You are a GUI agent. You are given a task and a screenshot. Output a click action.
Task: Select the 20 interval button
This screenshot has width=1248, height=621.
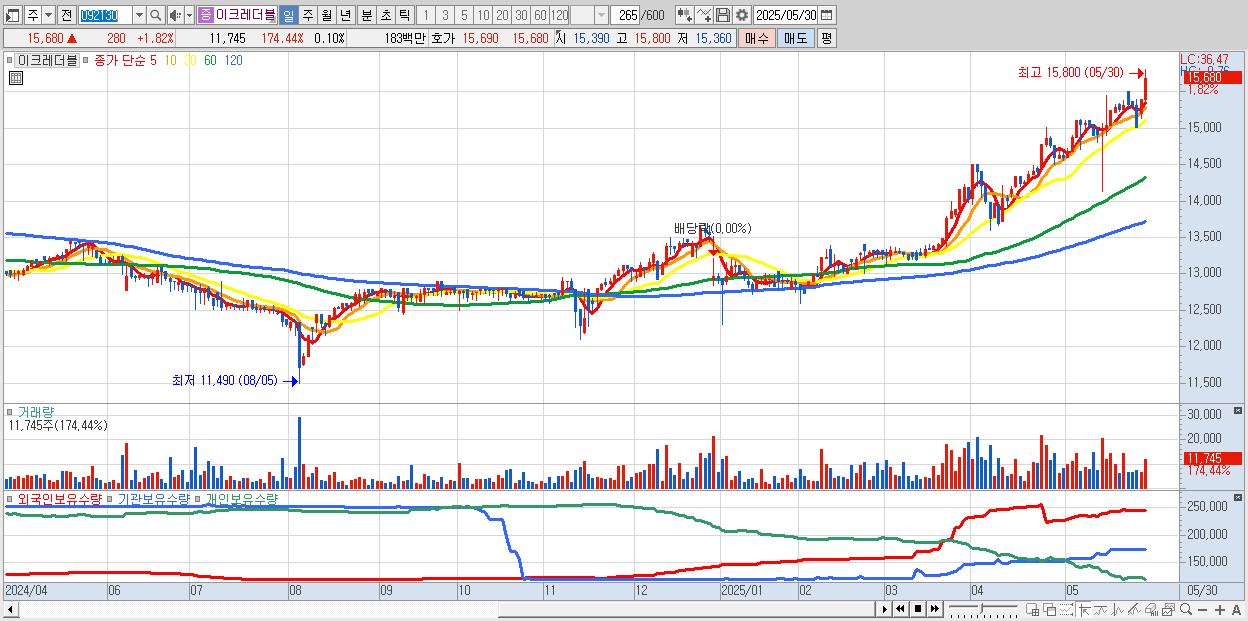502,15
